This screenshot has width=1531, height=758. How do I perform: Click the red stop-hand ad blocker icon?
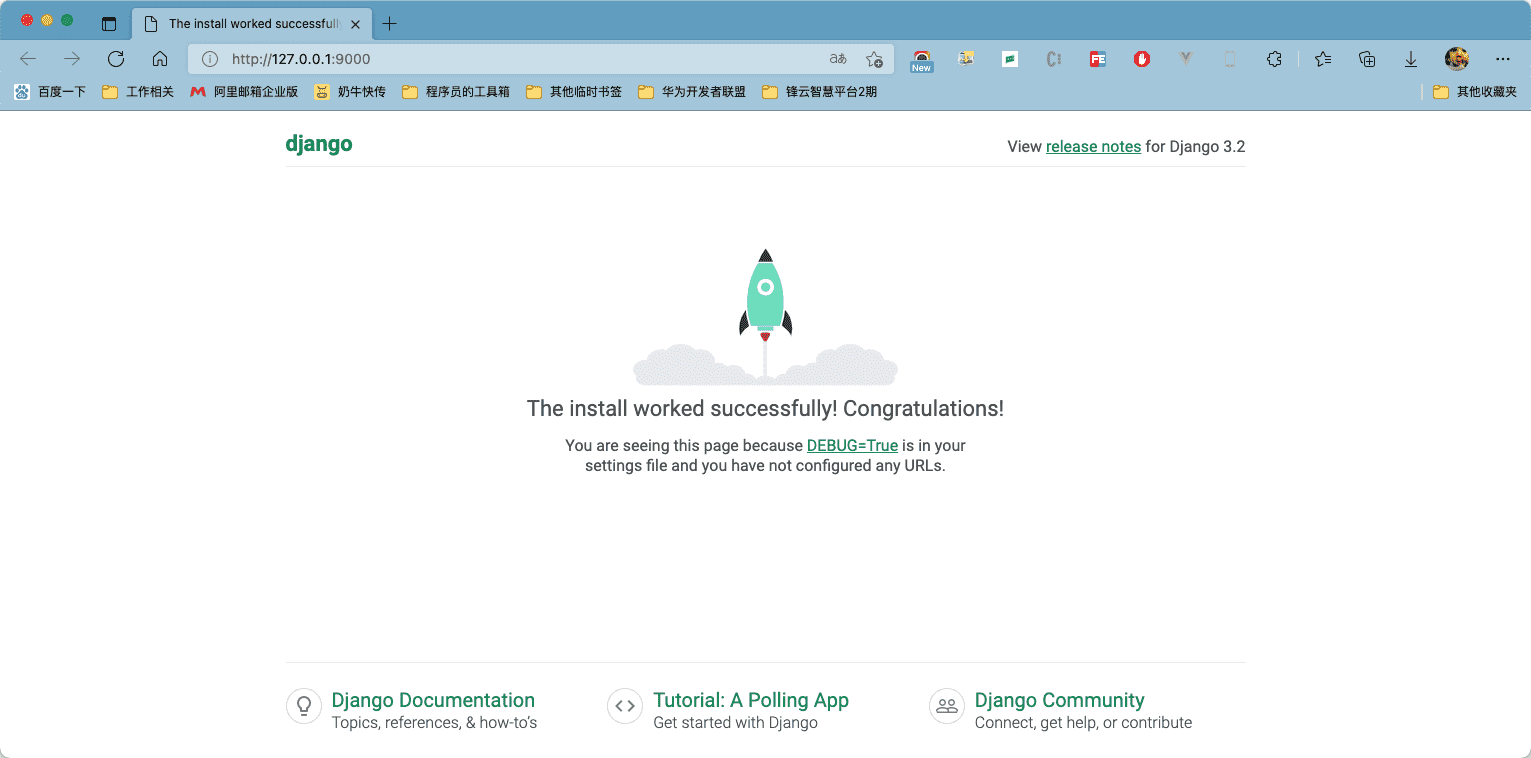[1142, 59]
